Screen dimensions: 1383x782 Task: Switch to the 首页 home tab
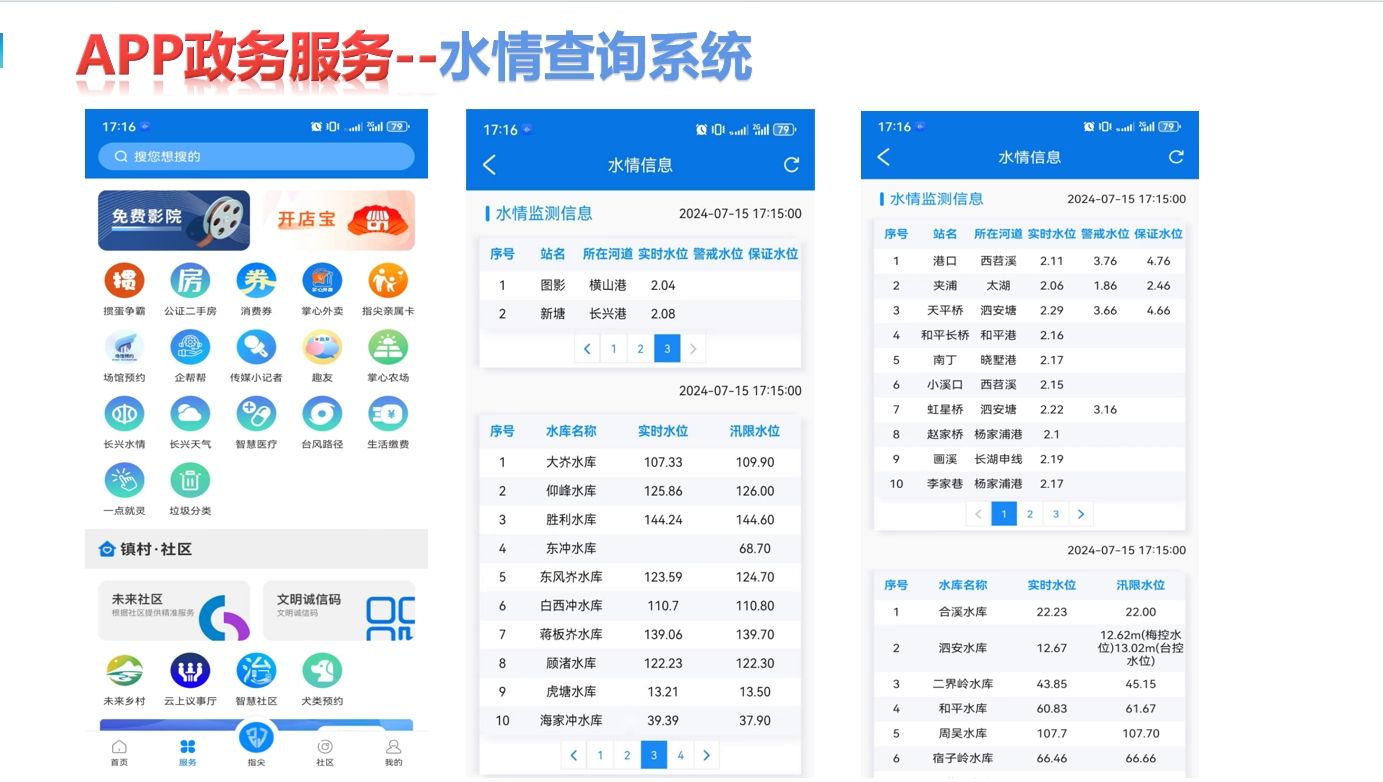(x=119, y=754)
